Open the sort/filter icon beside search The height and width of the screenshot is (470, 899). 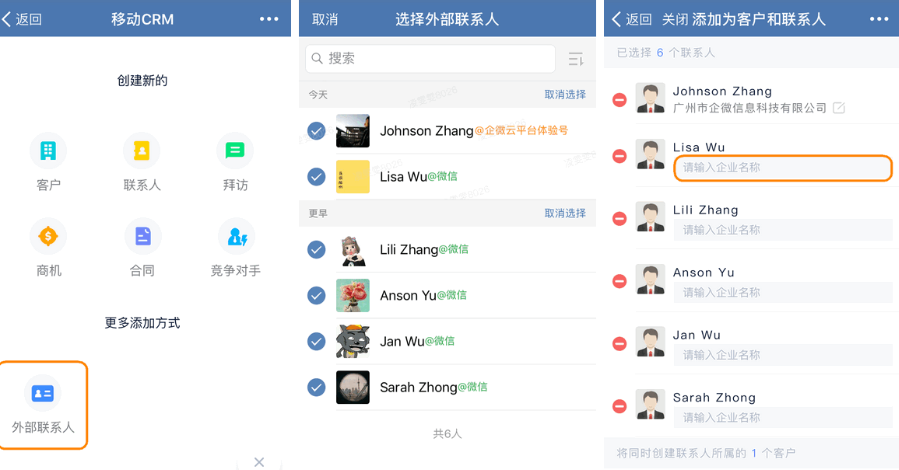pos(576,58)
